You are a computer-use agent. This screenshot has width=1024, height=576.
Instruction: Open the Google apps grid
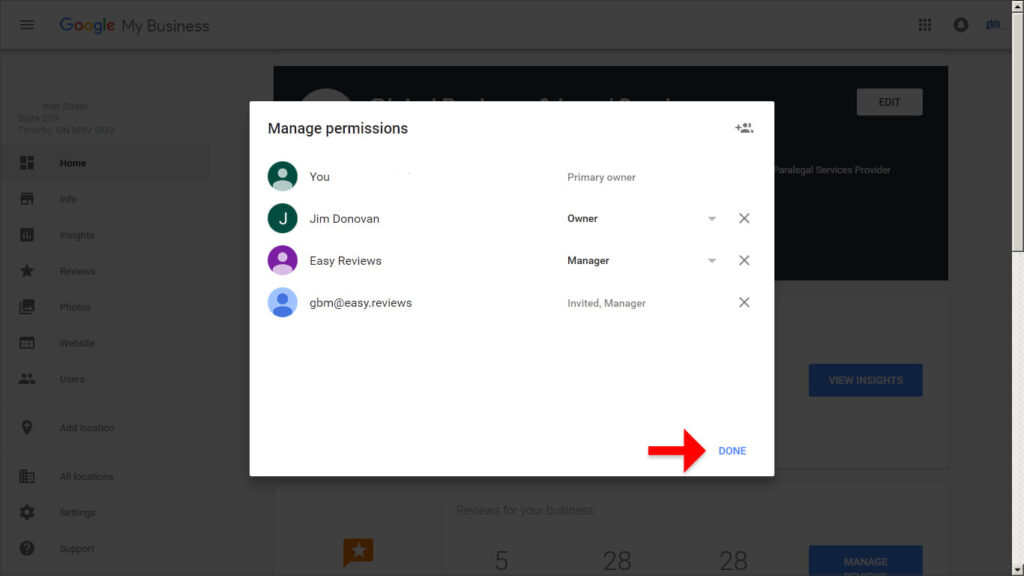[x=925, y=25]
